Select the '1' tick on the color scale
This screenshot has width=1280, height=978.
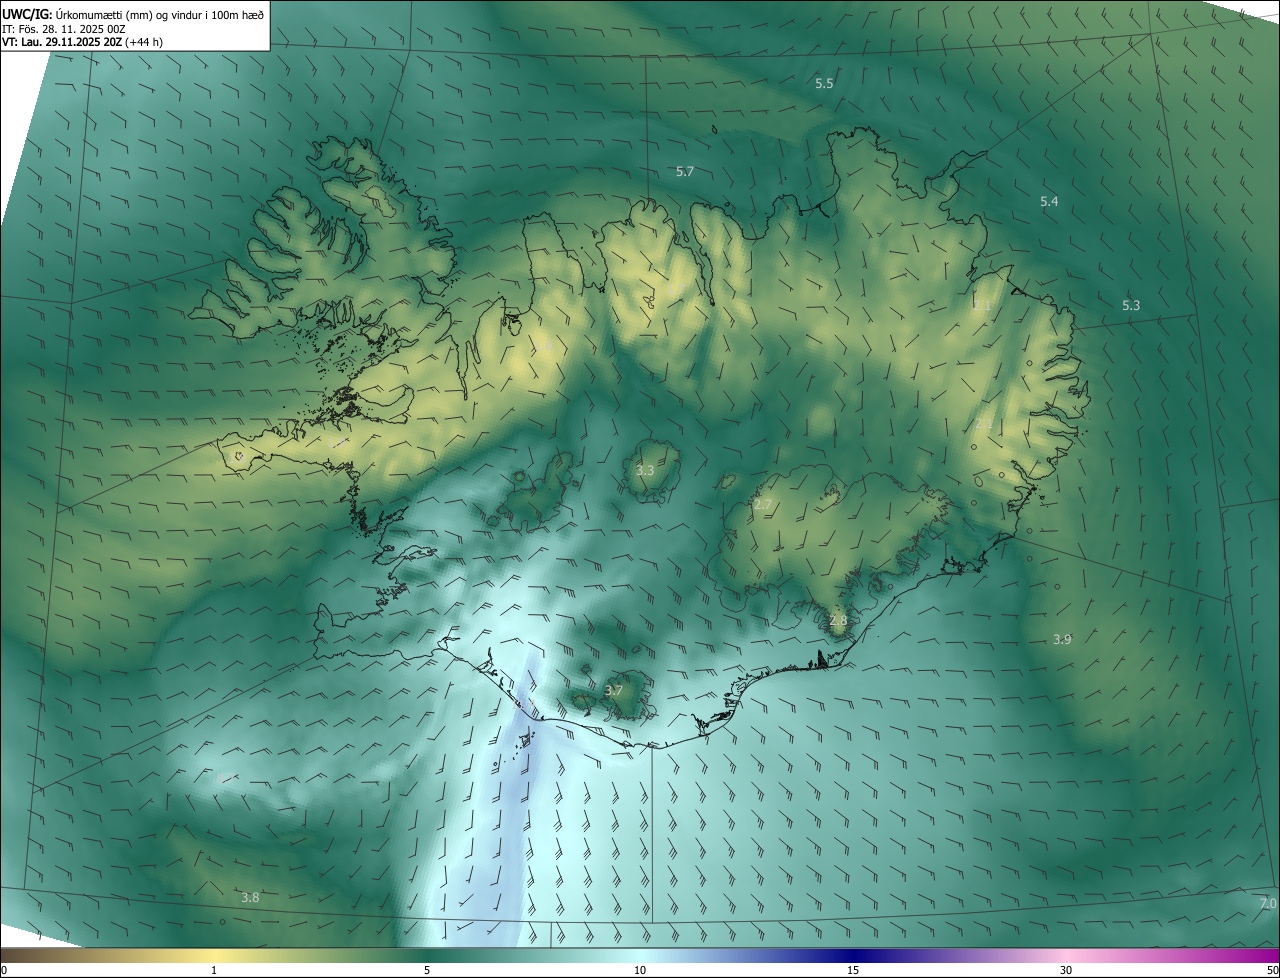[x=214, y=971]
